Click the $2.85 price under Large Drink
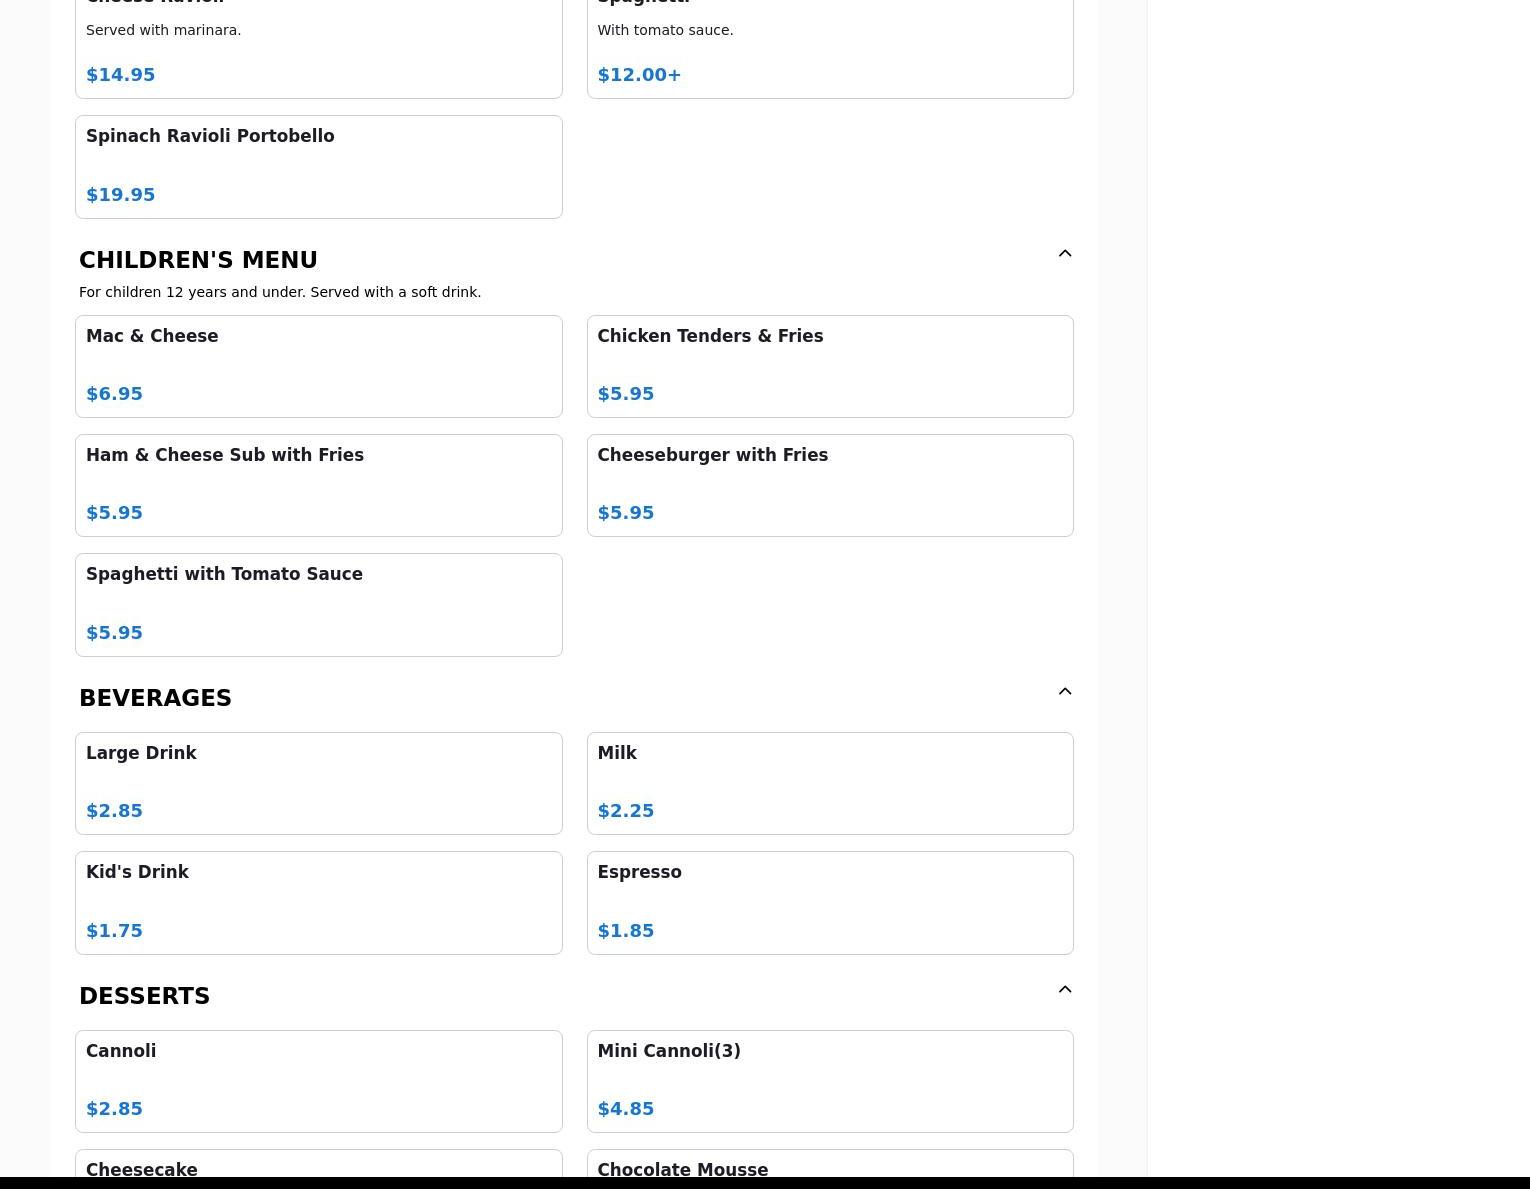This screenshot has width=1530, height=1189. click(114, 811)
